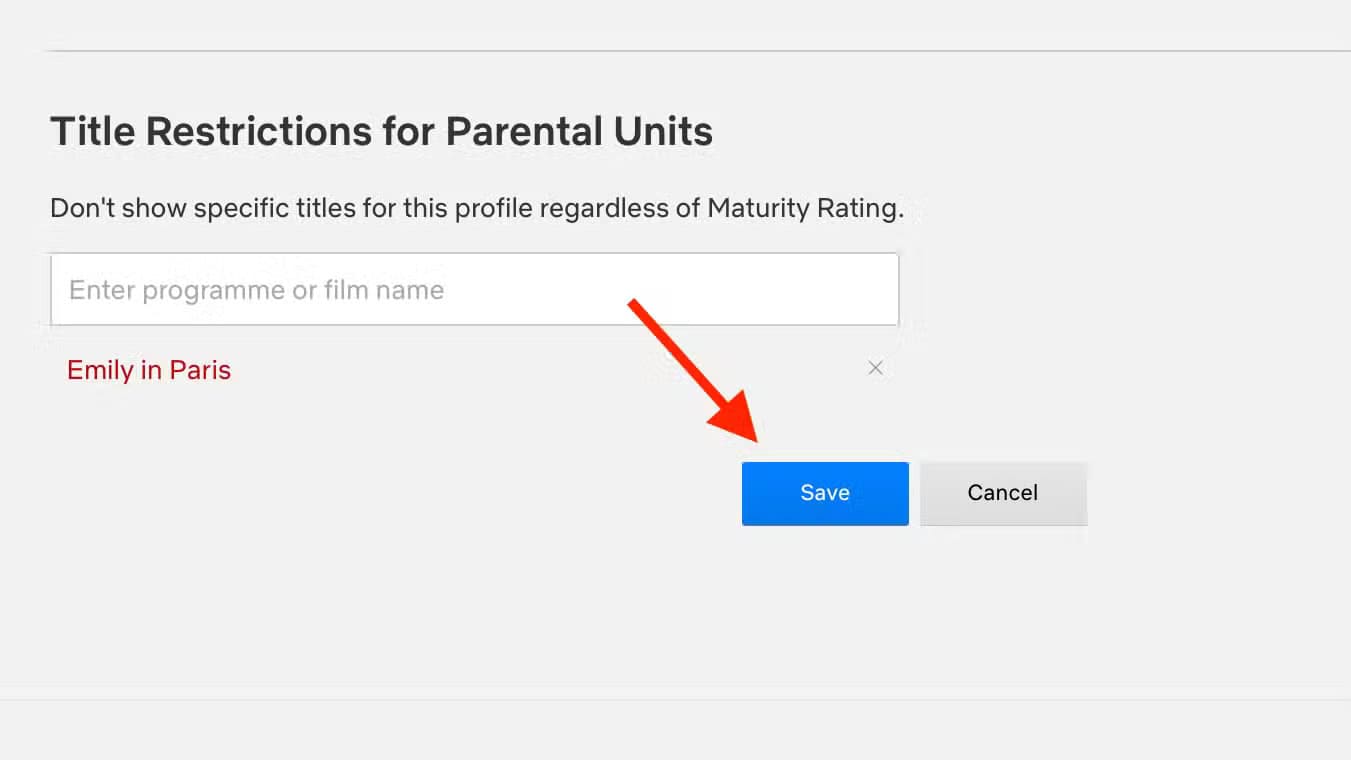
Task: Click the Cancel button
Action: [1003, 493]
